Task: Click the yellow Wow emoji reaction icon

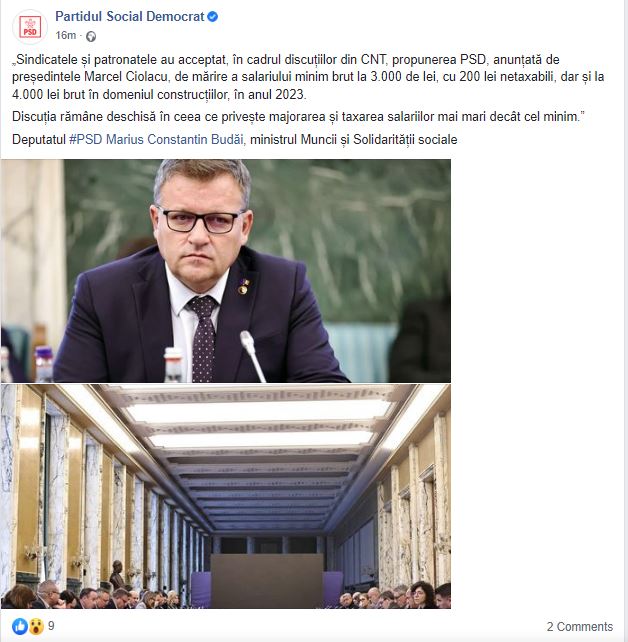Action: pyautogui.click(x=36, y=626)
